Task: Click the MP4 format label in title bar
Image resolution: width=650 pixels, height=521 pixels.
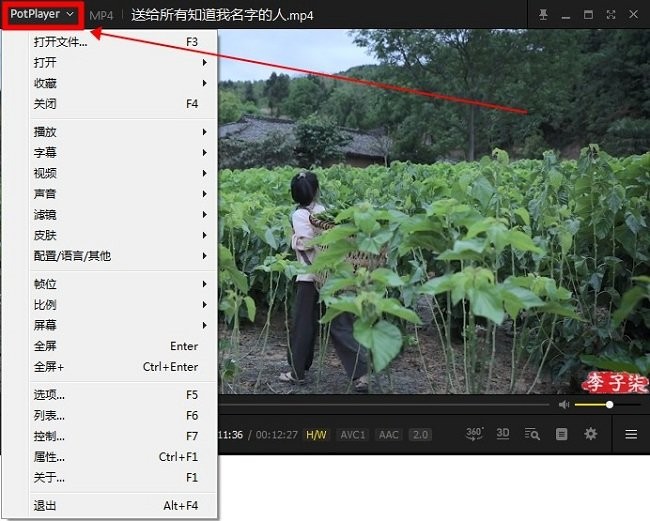Action: (x=101, y=16)
